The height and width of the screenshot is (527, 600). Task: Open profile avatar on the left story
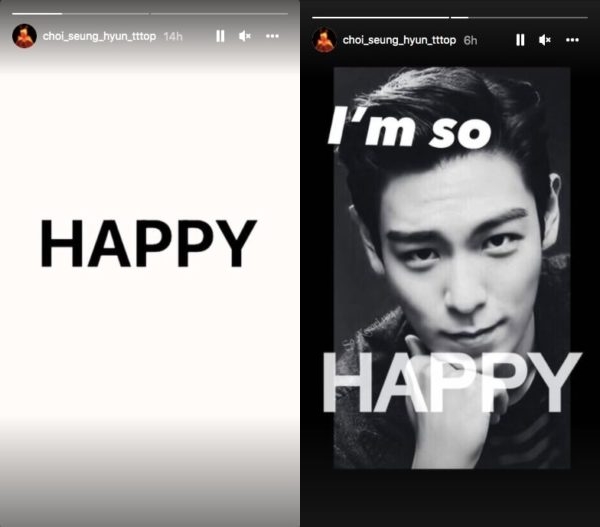[24, 36]
